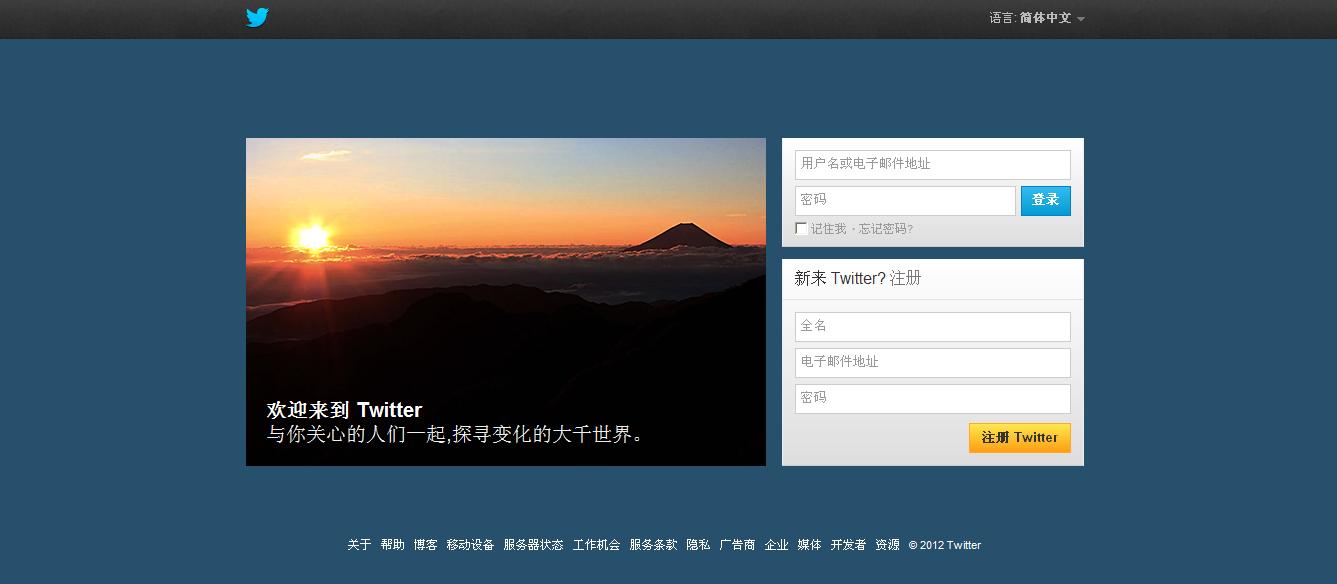Click the © 2012 Twitter footer text
The height and width of the screenshot is (584, 1337).
coord(945,545)
